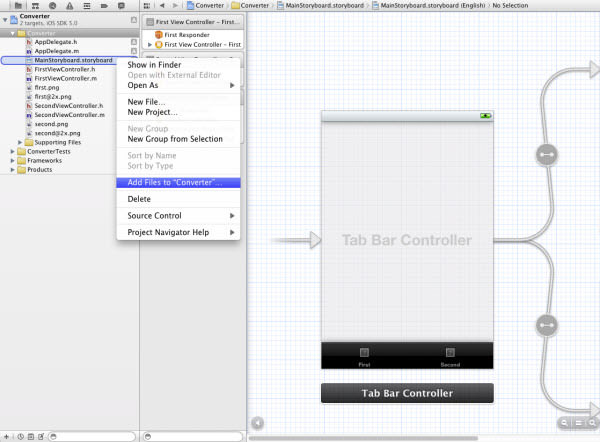Toggle source-control status filter icon
The image size is (600, 442).
[x=31, y=436]
